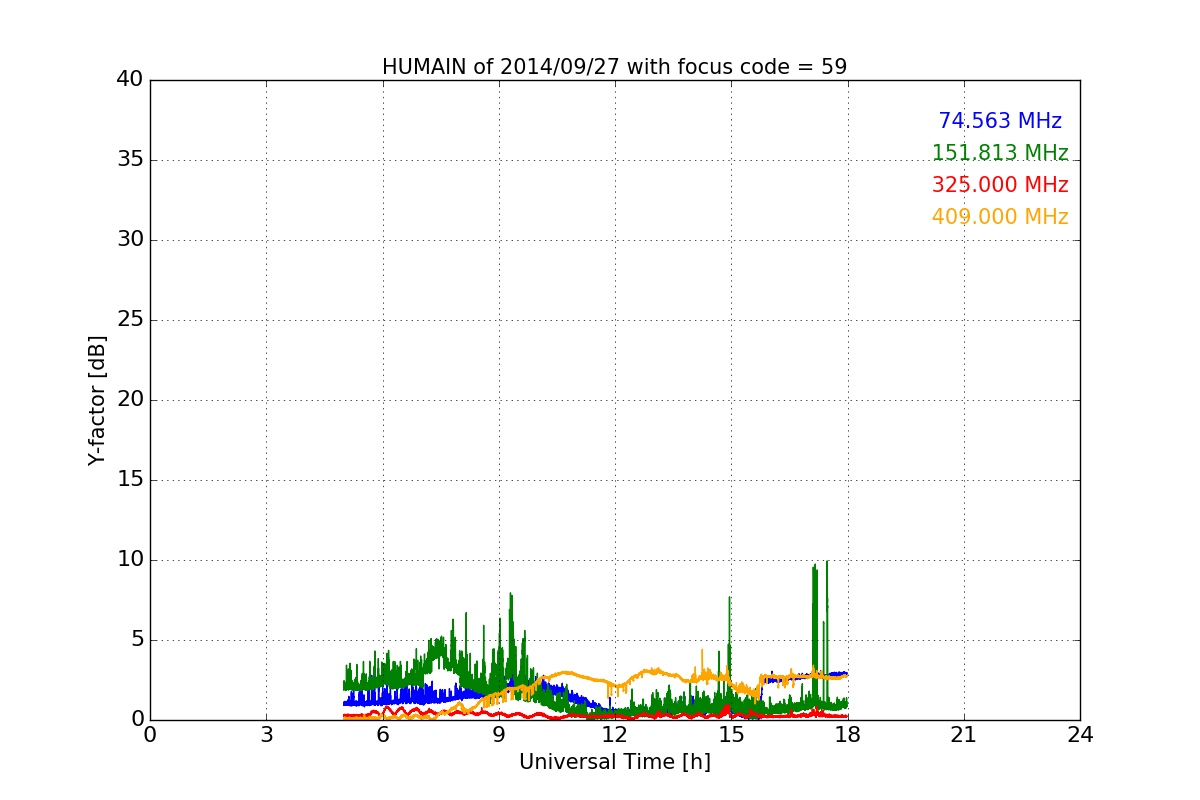Click y-axis tick label 30
The height and width of the screenshot is (800, 1200).
point(130,240)
